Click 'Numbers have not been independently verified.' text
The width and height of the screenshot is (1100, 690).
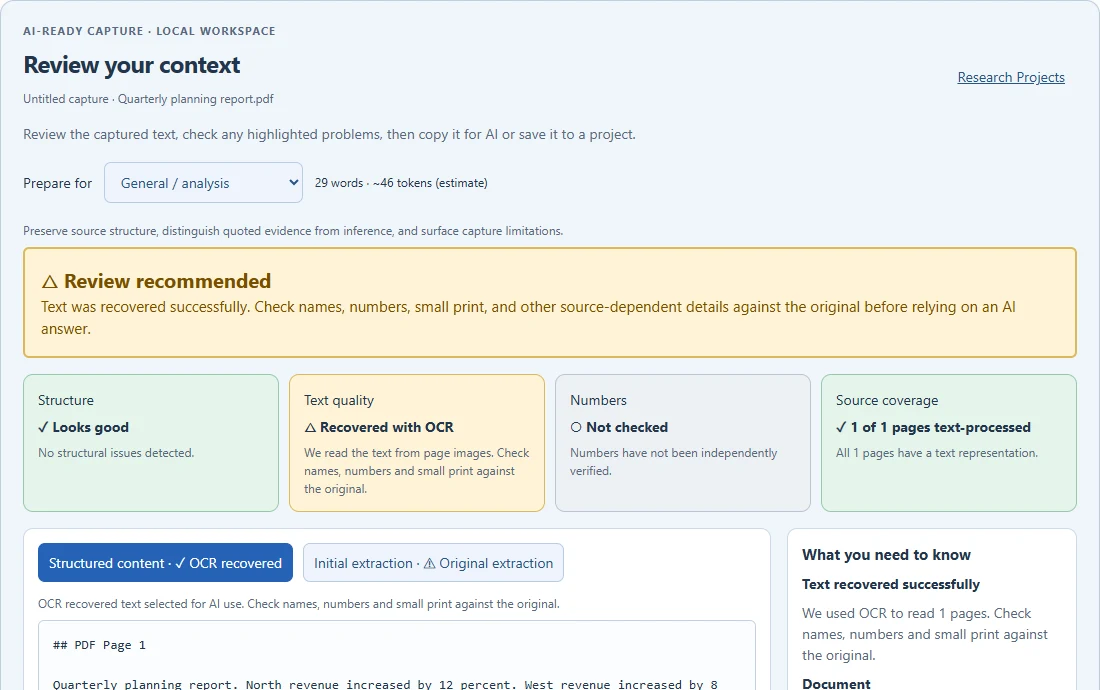(673, 461)
